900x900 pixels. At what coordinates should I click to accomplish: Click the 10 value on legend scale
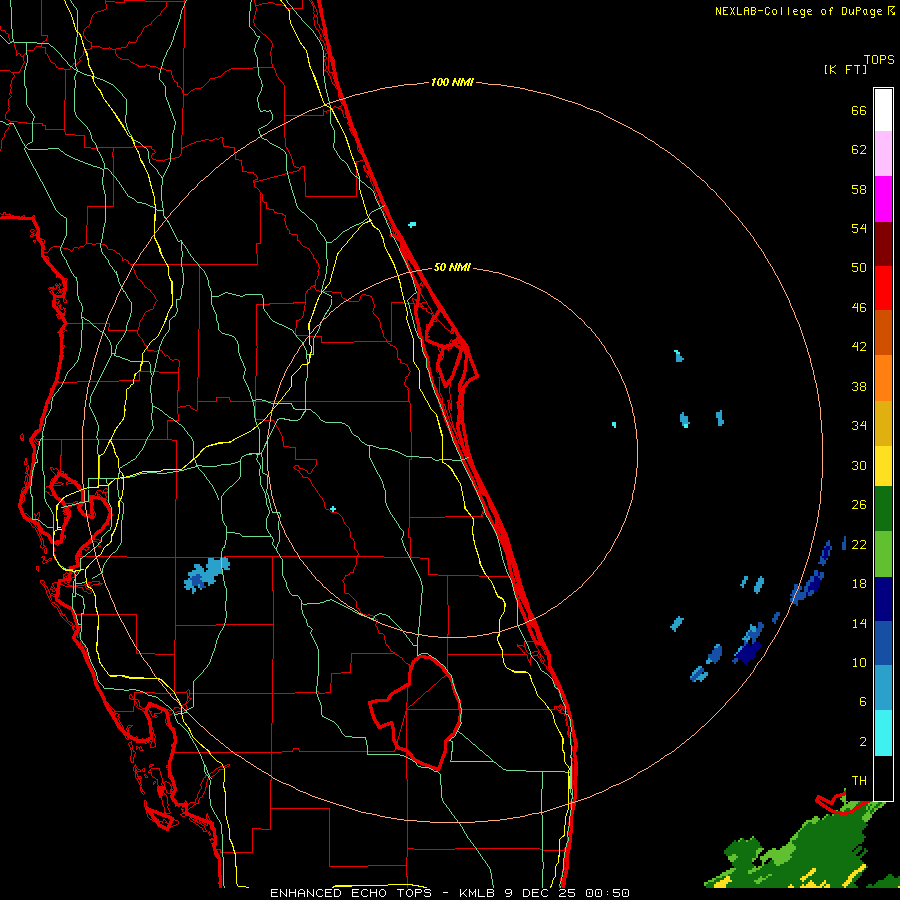(859, 662)
